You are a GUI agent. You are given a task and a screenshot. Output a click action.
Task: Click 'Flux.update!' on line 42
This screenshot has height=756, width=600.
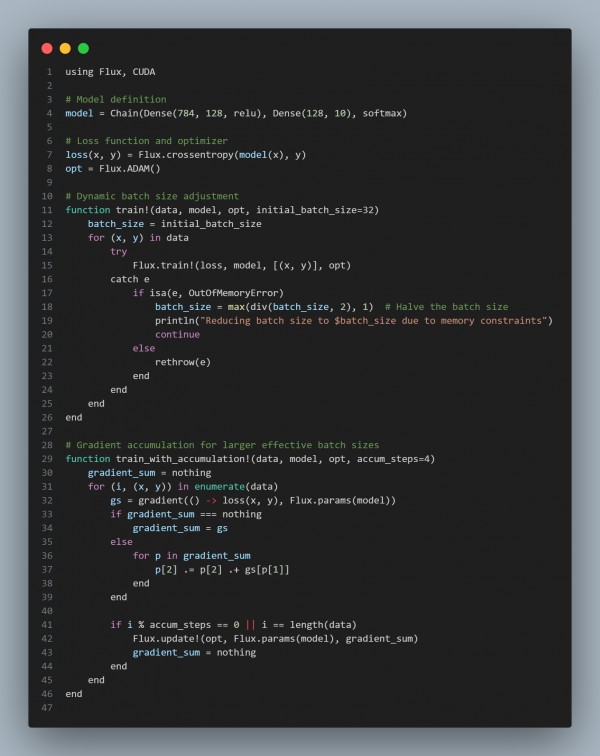pos(164,639)
